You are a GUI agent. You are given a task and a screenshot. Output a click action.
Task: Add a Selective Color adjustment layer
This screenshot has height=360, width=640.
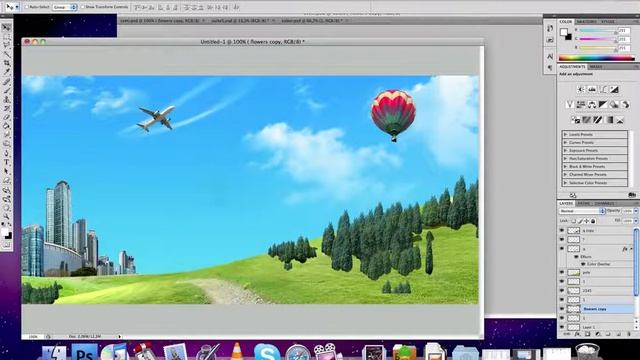[620, 120]
